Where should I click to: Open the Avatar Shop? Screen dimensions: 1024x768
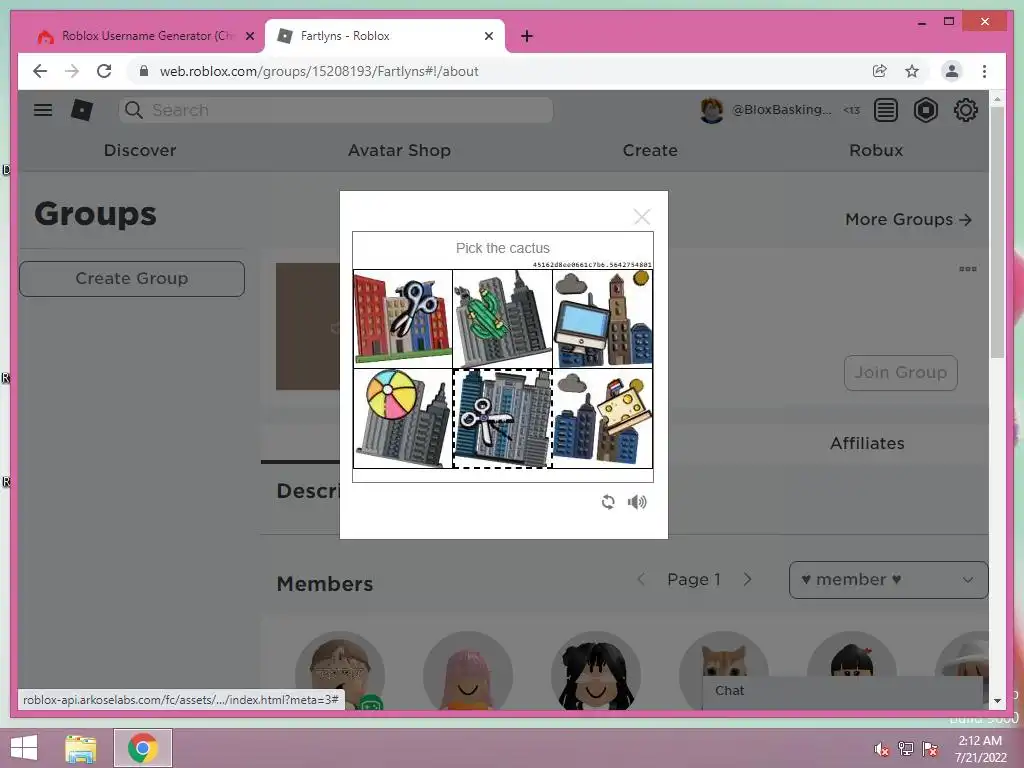click(x=399, y=150)
